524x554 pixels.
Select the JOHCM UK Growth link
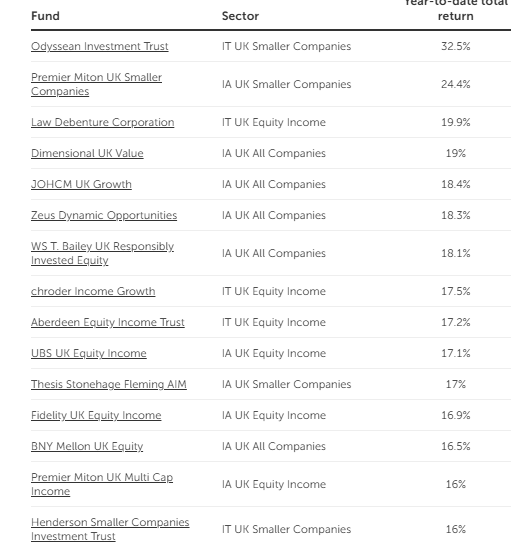pos(81,184)
